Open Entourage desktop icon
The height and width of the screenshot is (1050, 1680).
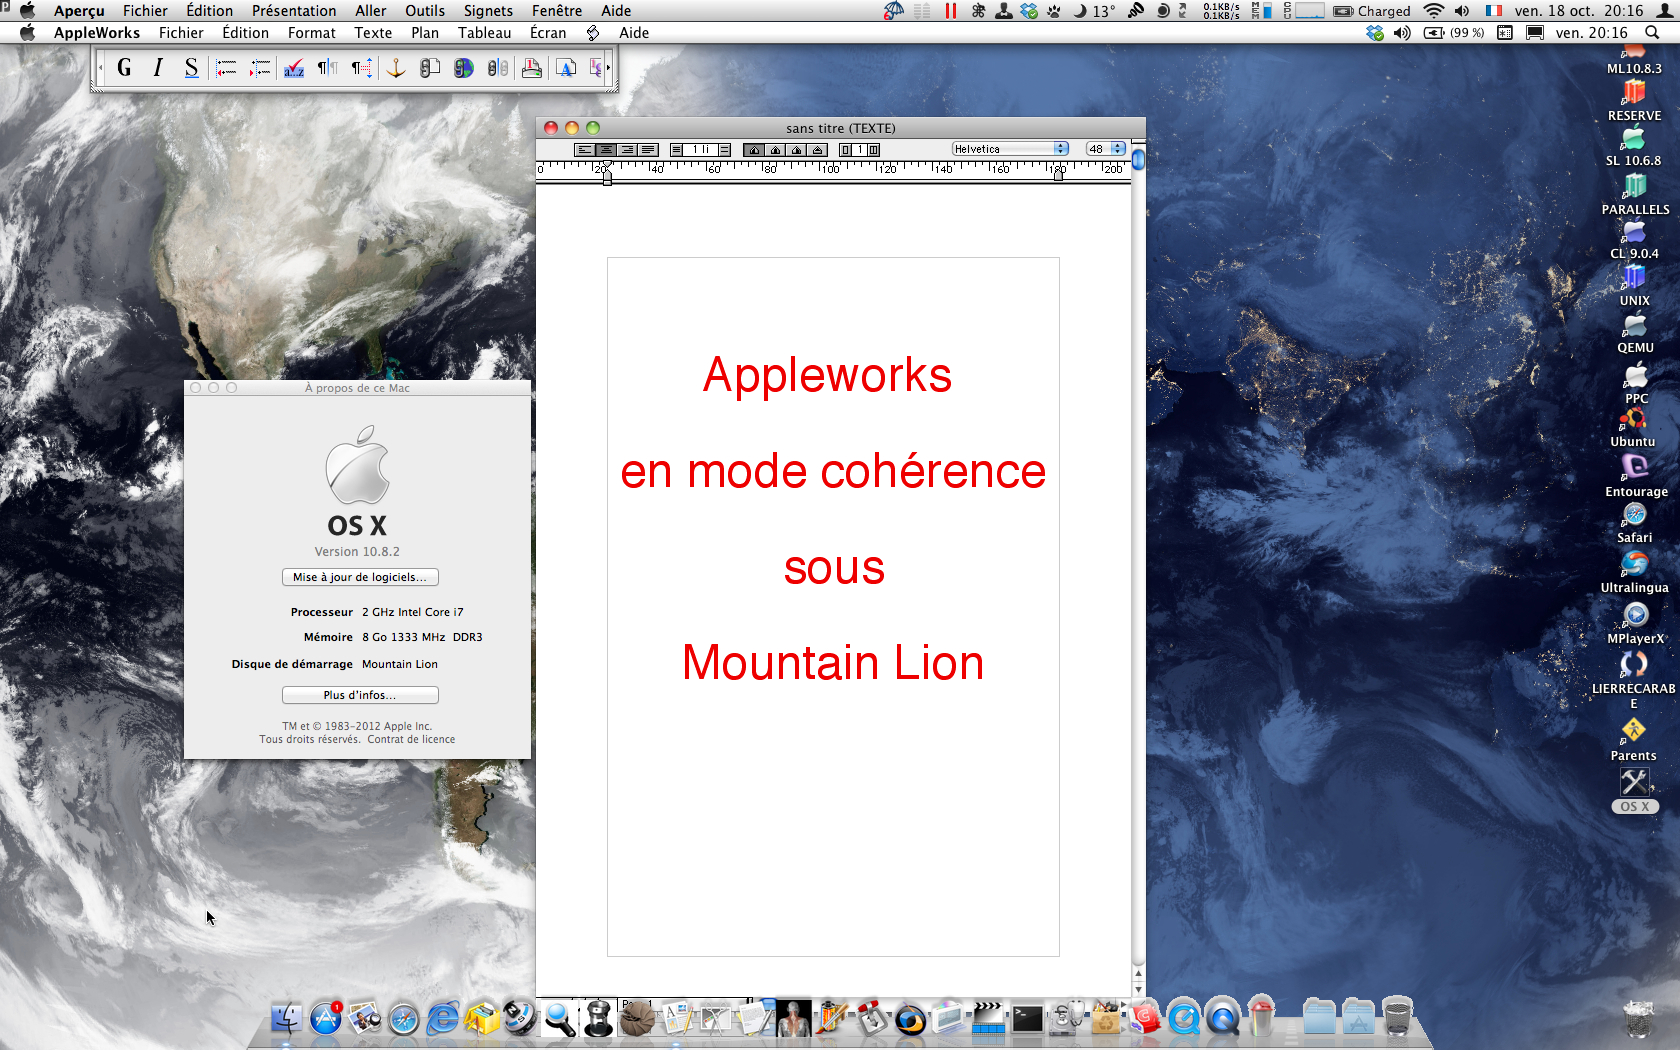[1636, 476]
